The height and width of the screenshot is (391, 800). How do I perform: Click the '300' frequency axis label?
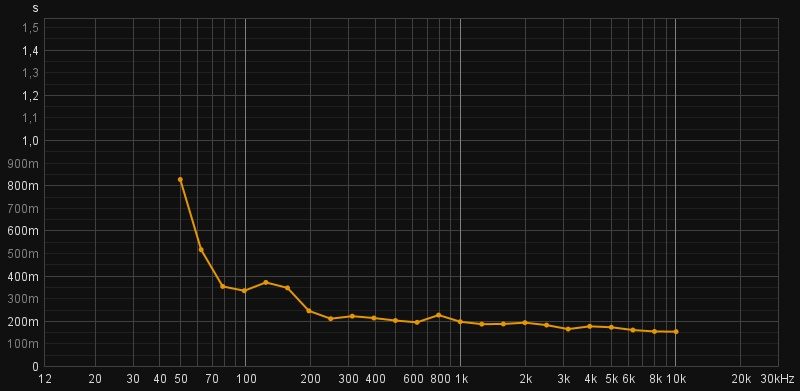pyautogui.click(x=349, y=379)
